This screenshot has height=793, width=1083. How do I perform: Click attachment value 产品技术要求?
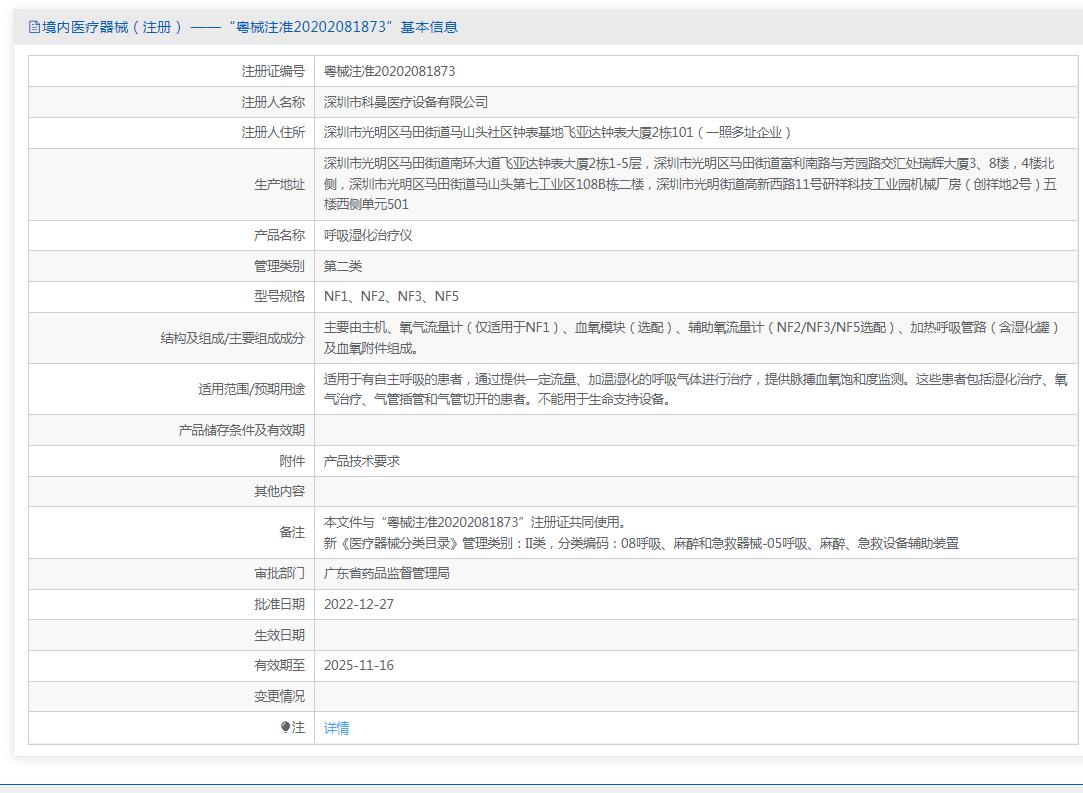click(362, 461)
